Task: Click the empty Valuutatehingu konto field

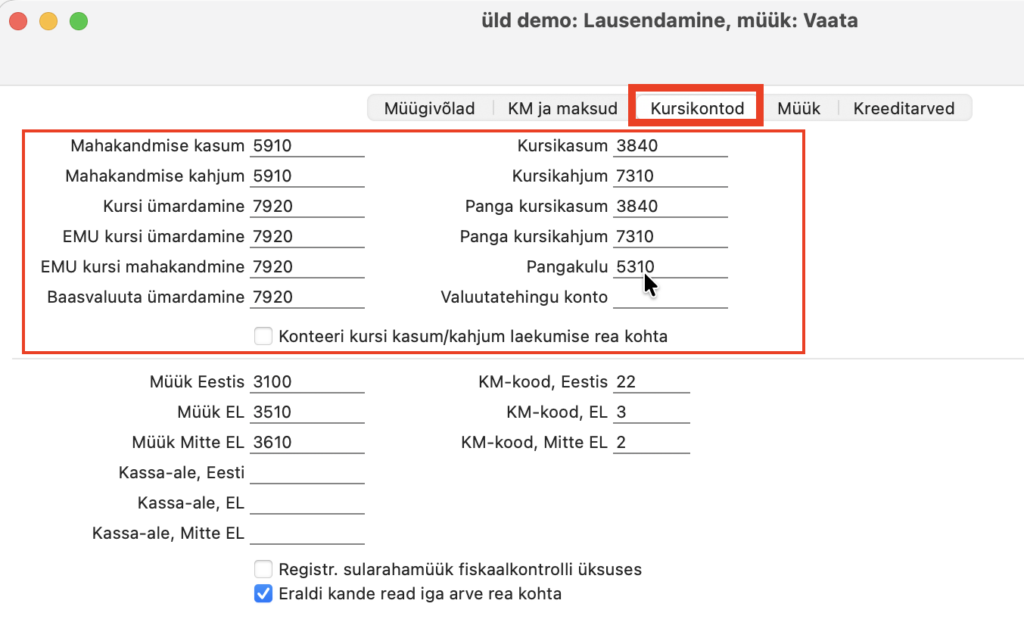Action: (670, 297)
